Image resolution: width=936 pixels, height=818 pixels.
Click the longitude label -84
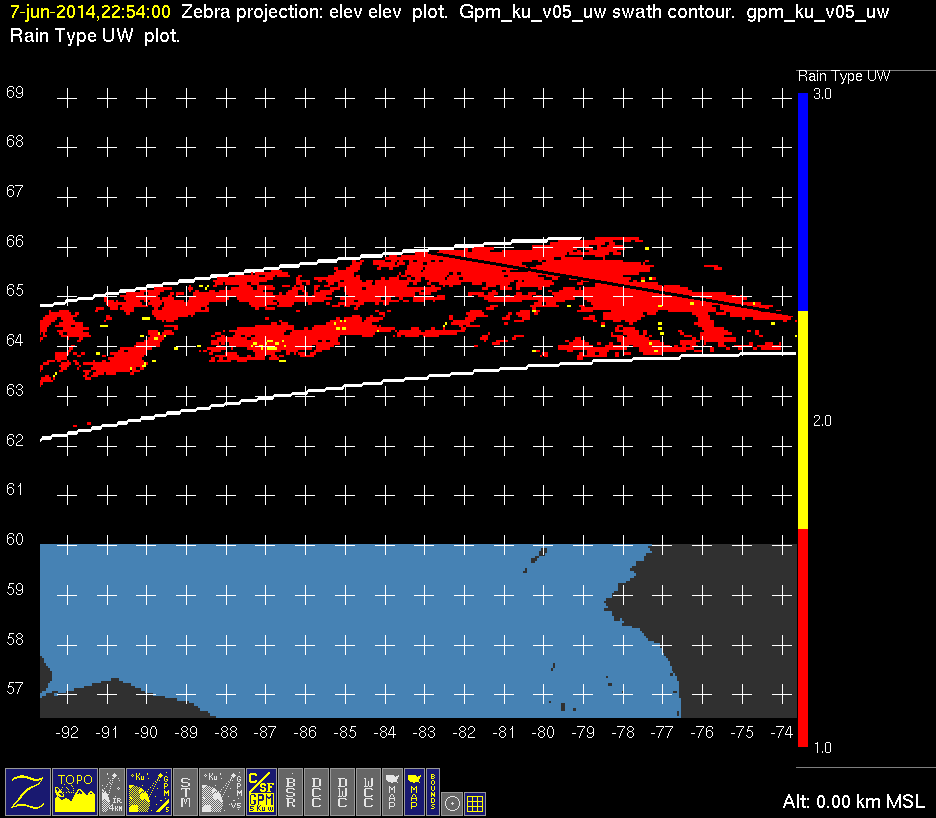[384, 733]
